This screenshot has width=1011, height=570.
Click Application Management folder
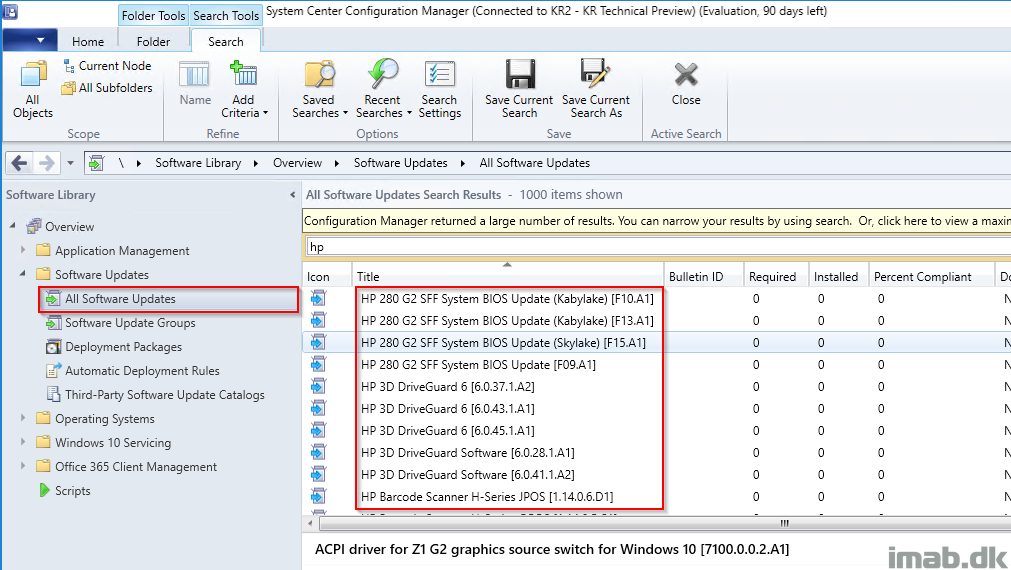[122, 251]
